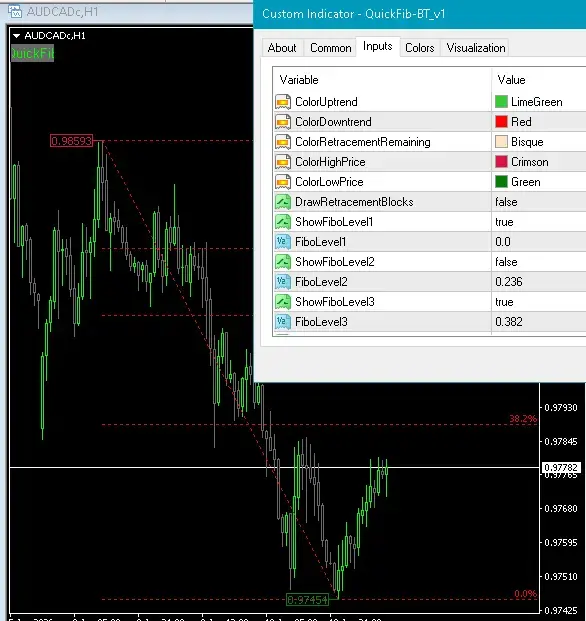Open the ColorRetracementRemaining Bisque value dropdown
Viewport: 586px width, 621px height.
pos(538,142)
